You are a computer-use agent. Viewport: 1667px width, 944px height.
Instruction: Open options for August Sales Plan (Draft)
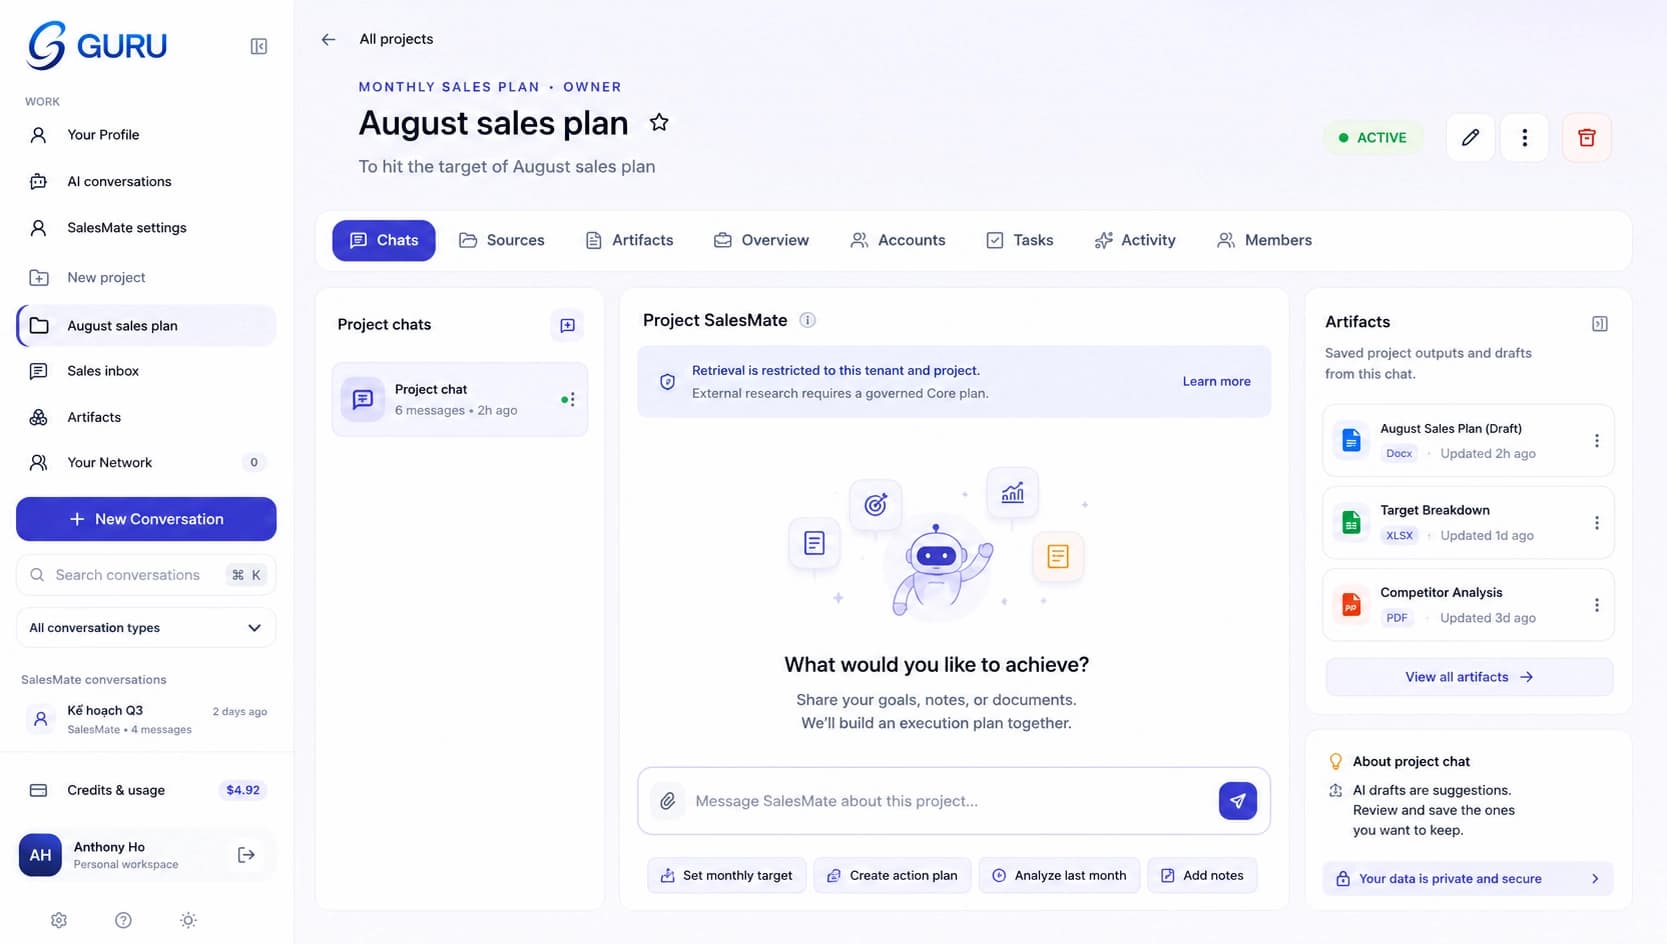pyautogui.click(x=1596, y=441)
